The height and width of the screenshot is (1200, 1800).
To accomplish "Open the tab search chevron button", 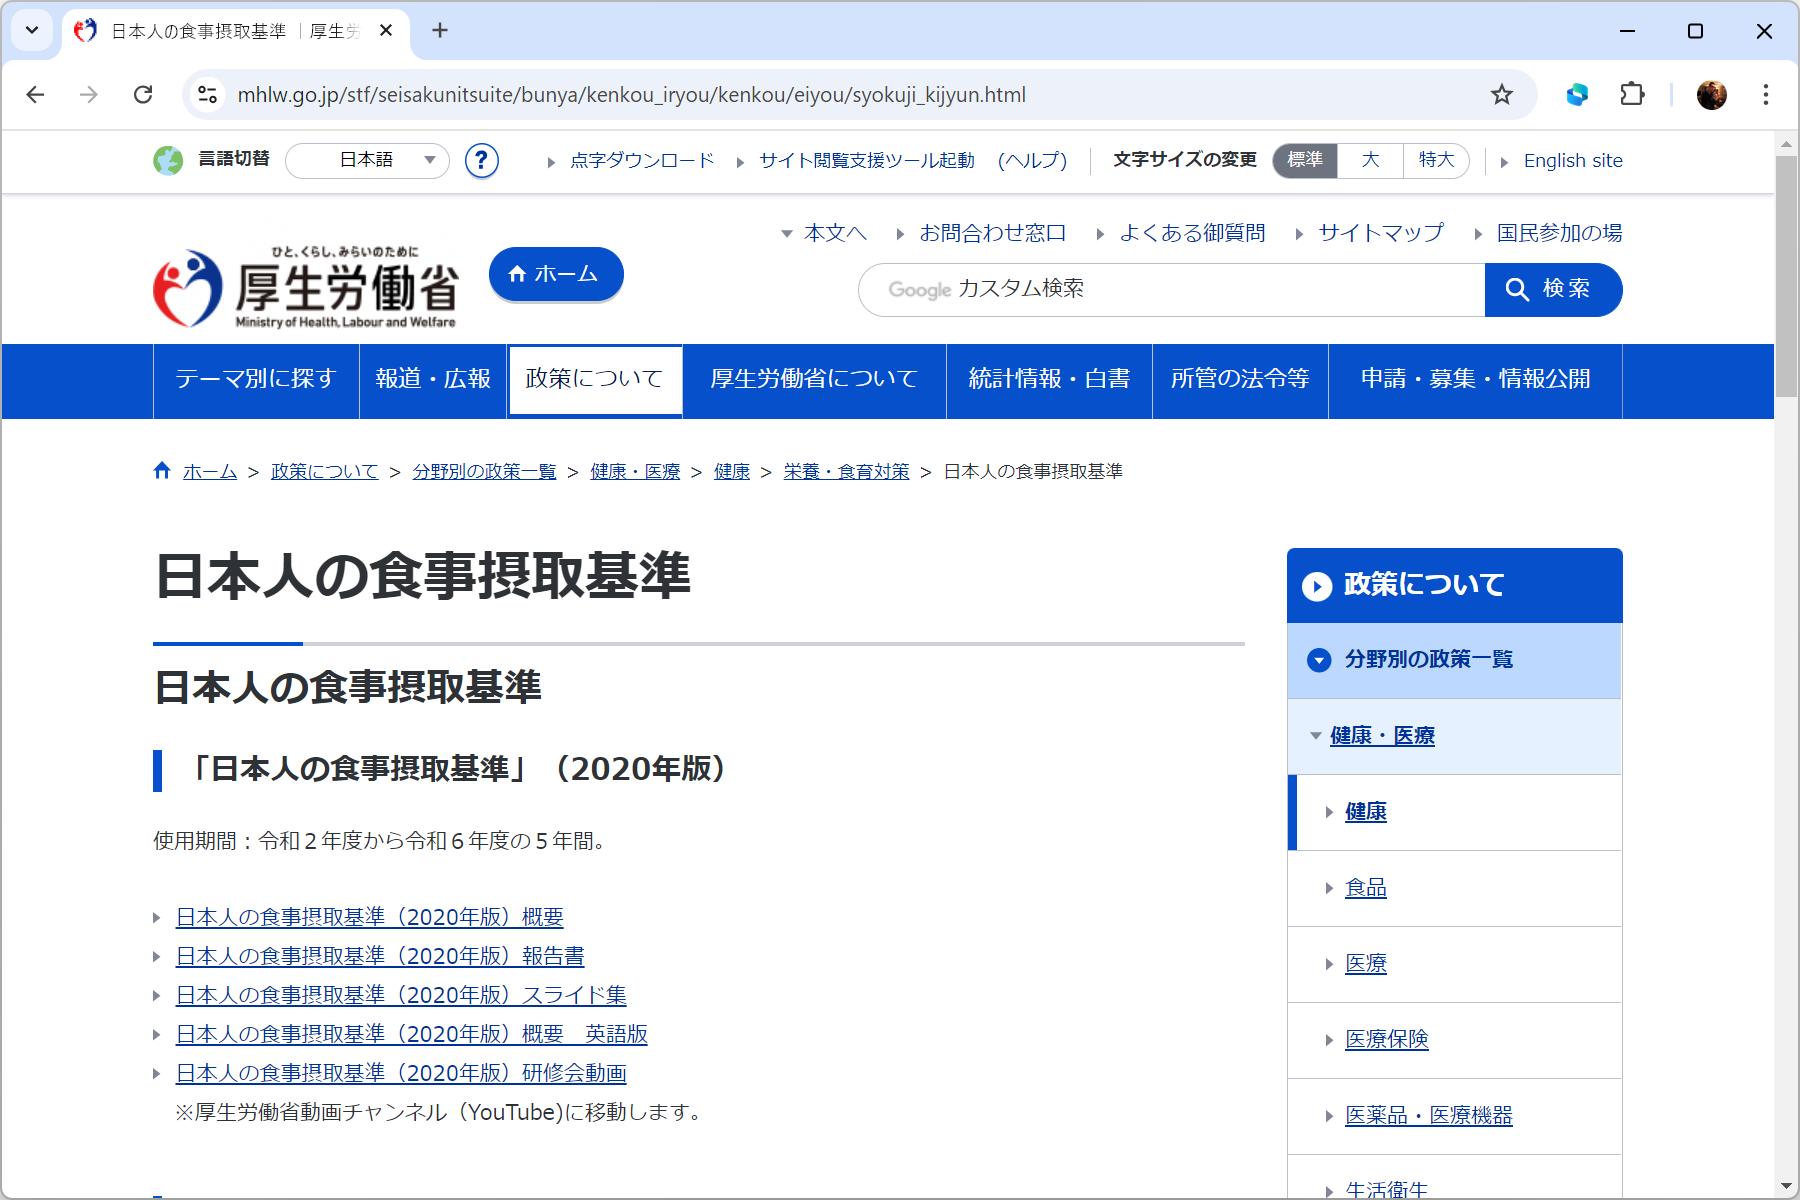I will tap(32, 30).
